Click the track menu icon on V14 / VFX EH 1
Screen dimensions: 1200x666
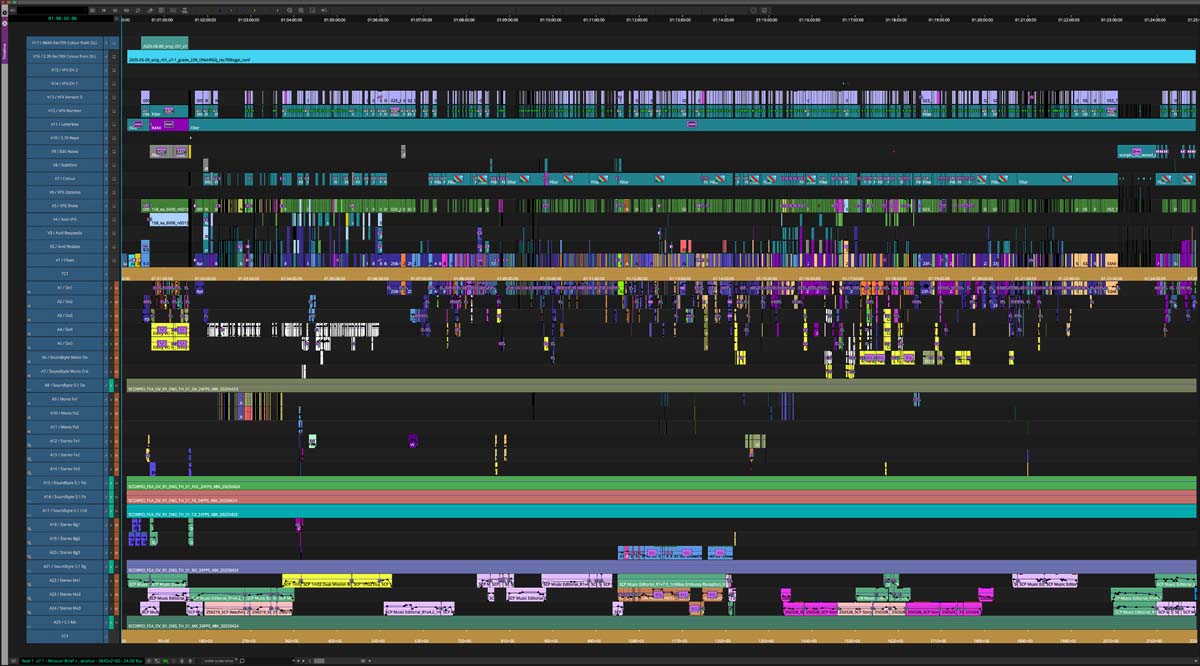tap(114, 84)
